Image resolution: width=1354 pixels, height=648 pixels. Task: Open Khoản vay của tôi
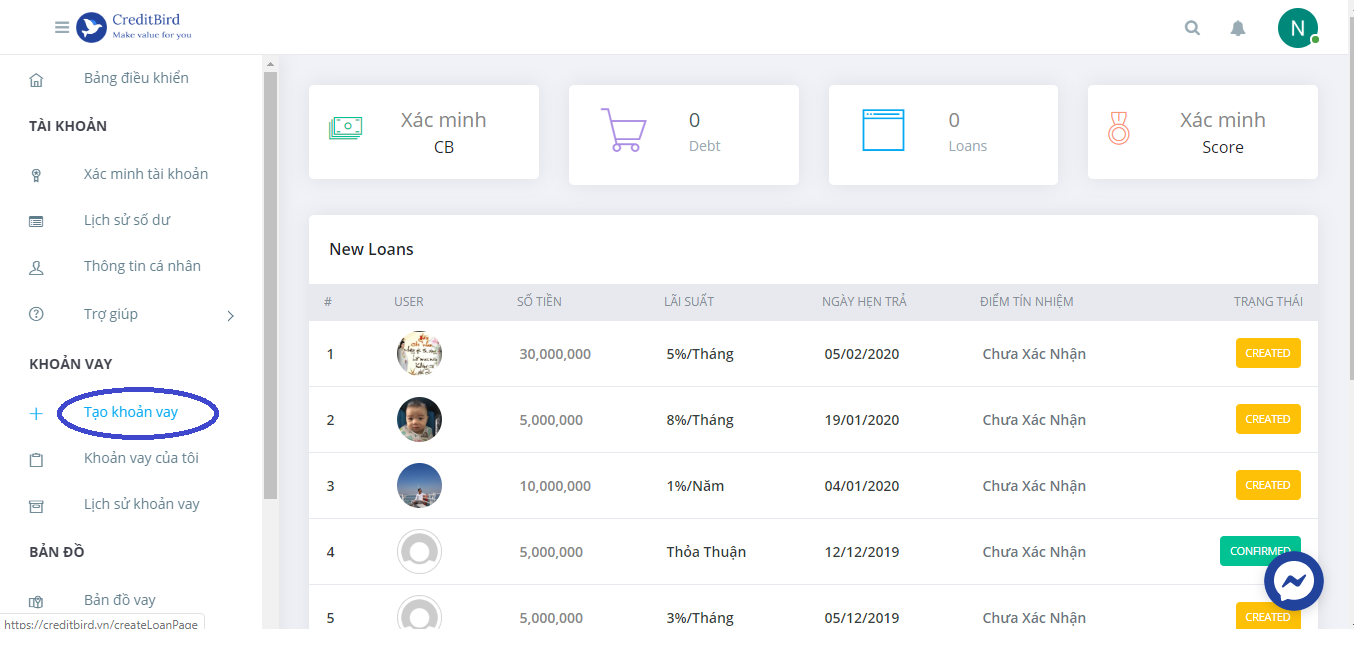[x=141, y=458]
